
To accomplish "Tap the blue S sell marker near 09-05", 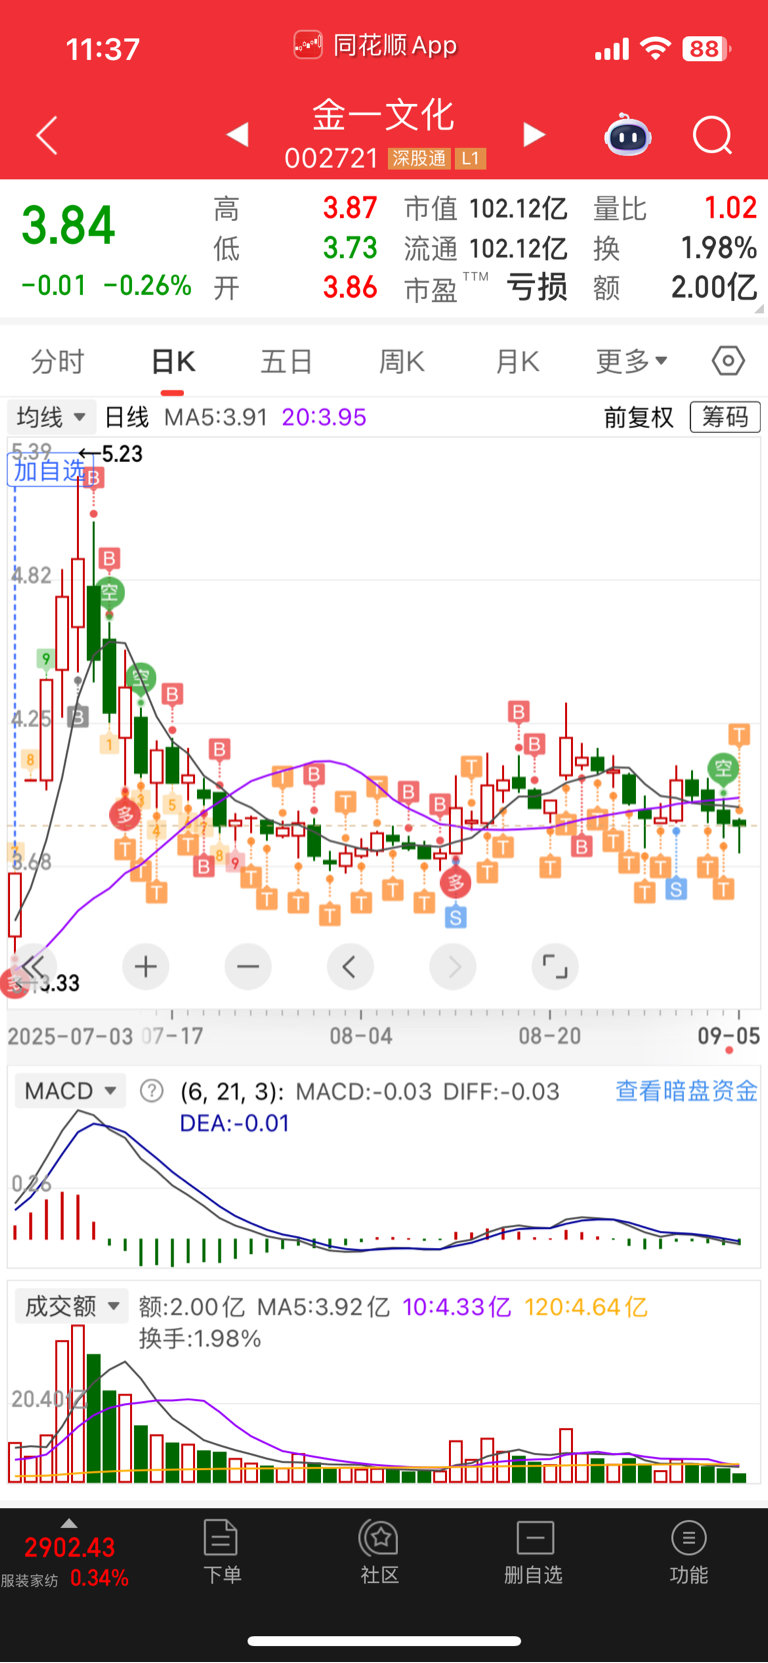I will [x=676, y=888].
